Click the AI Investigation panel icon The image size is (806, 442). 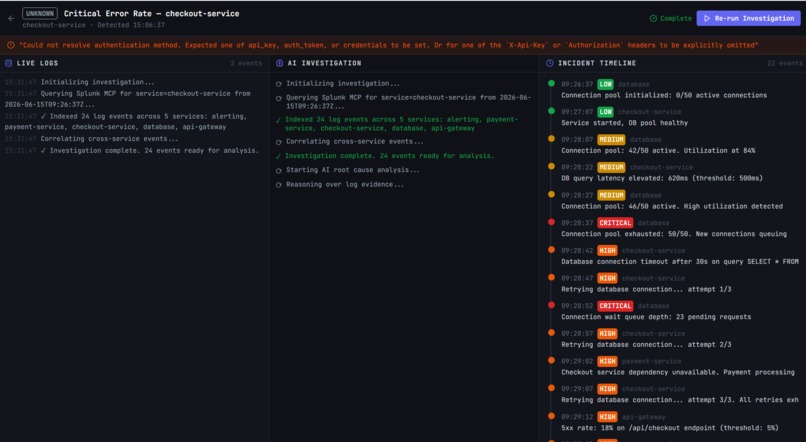coord(280,63)
